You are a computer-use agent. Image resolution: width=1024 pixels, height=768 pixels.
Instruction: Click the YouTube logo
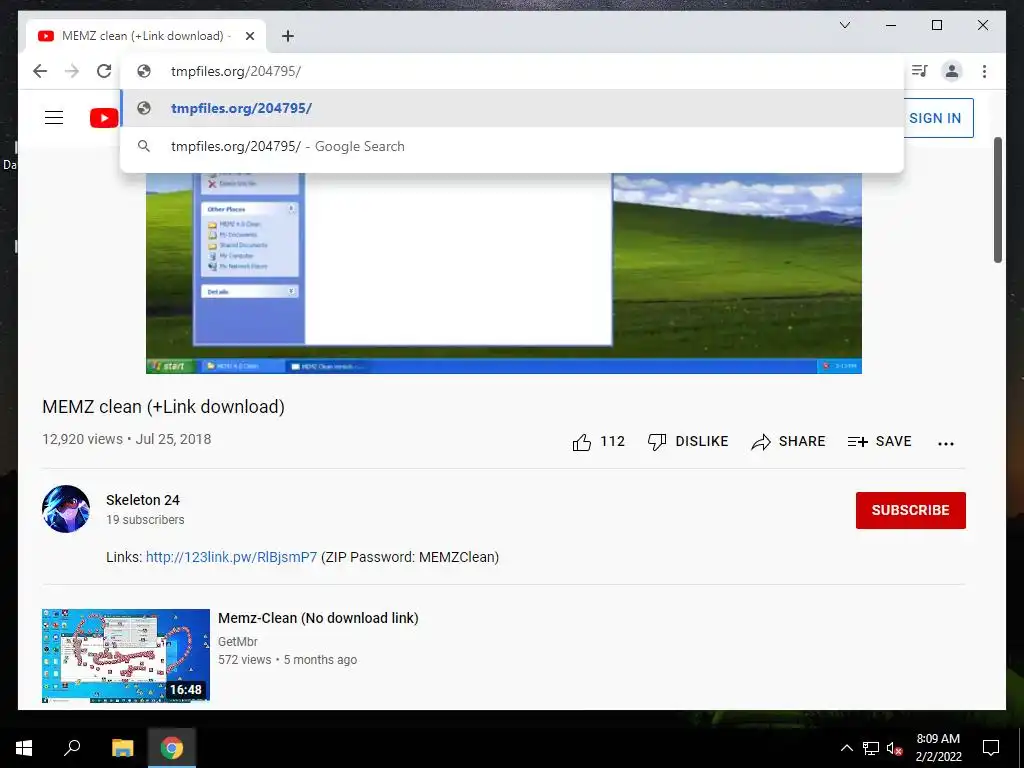104,118
